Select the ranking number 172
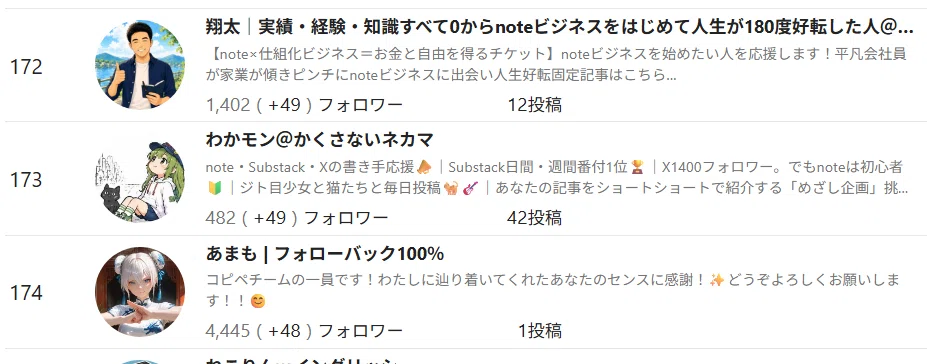 27,67
